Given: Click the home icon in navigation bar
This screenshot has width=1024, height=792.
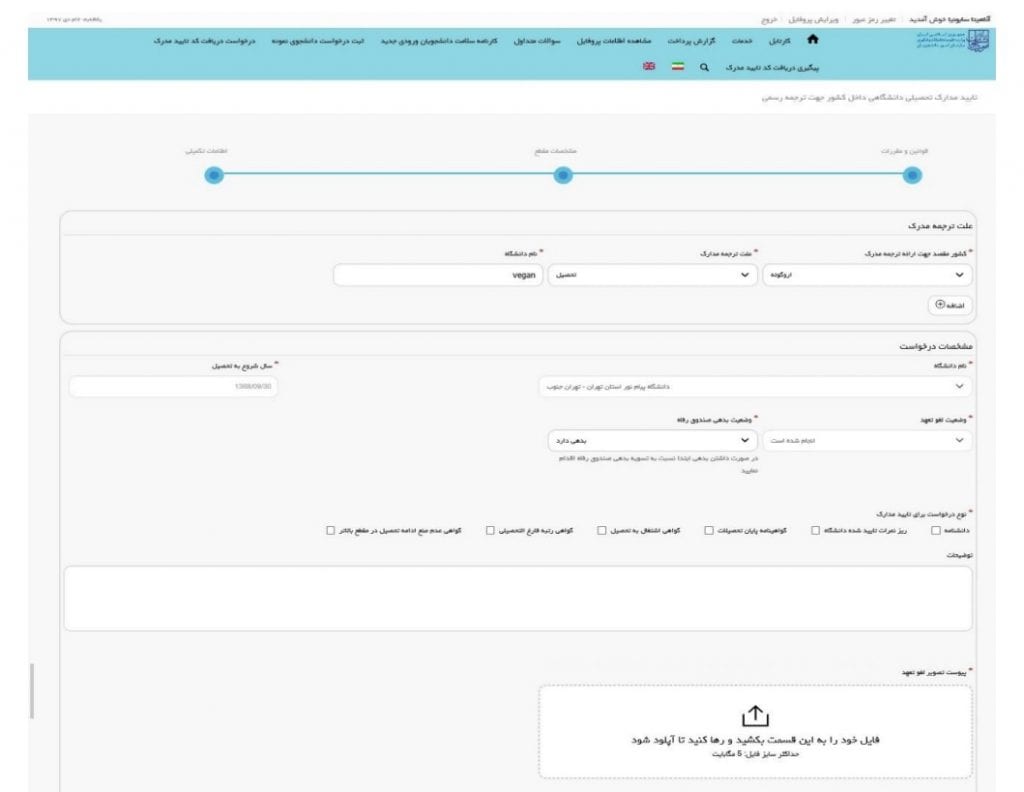Looking at the screenshot, I should [812, 41].
